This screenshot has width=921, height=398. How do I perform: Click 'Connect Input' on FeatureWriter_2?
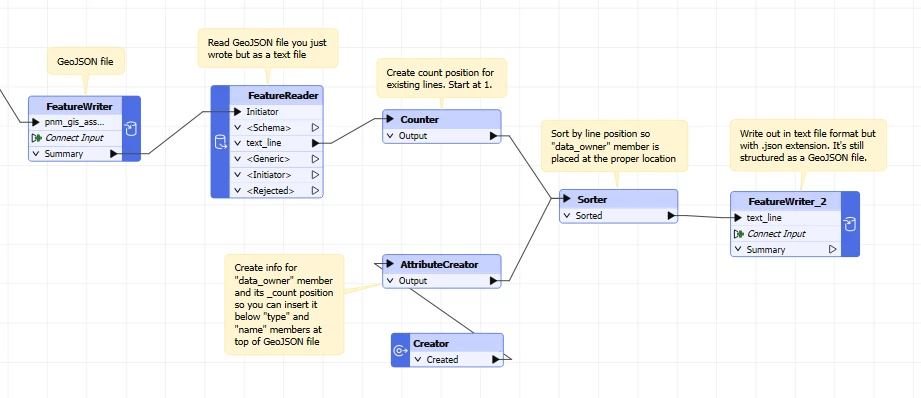click(776, 234)
